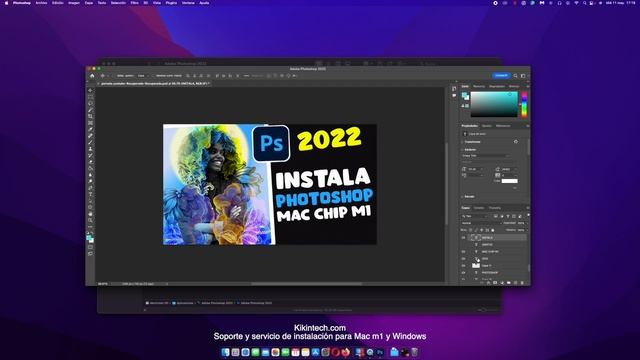Select the Frame tool

[x=90, y=123]
